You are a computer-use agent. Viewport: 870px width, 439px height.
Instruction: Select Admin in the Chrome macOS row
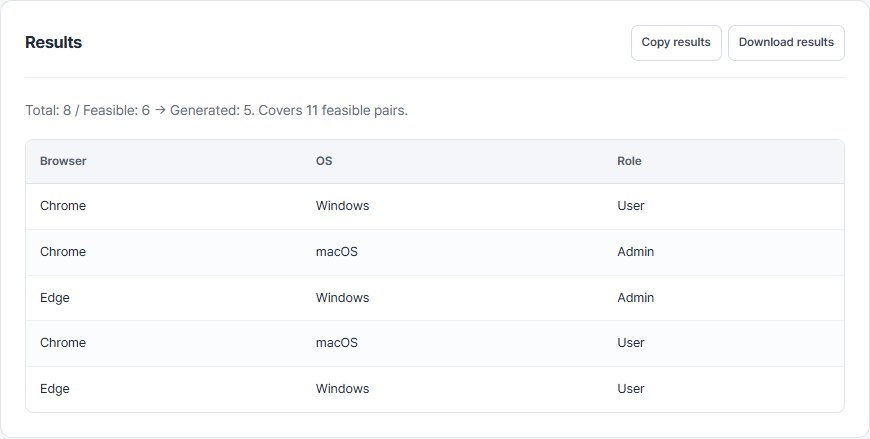[x=635, y=252]
